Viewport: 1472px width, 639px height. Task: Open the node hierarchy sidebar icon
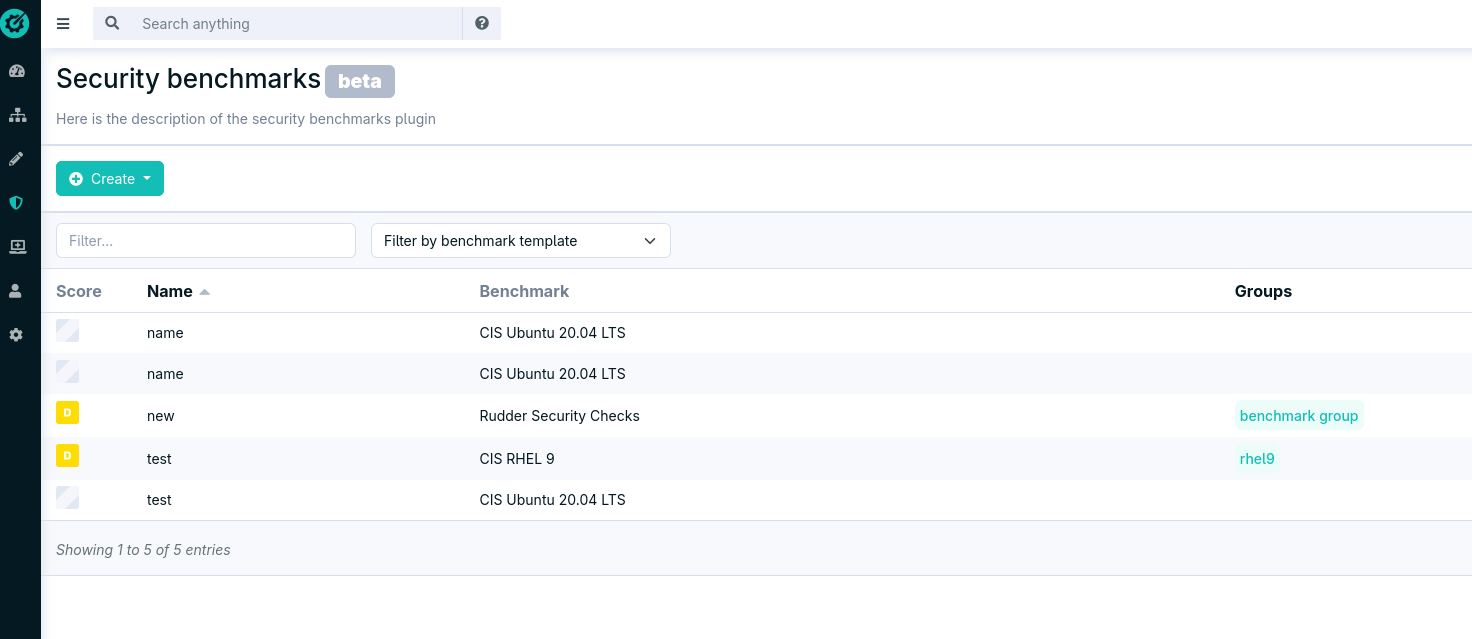(17, 115)
